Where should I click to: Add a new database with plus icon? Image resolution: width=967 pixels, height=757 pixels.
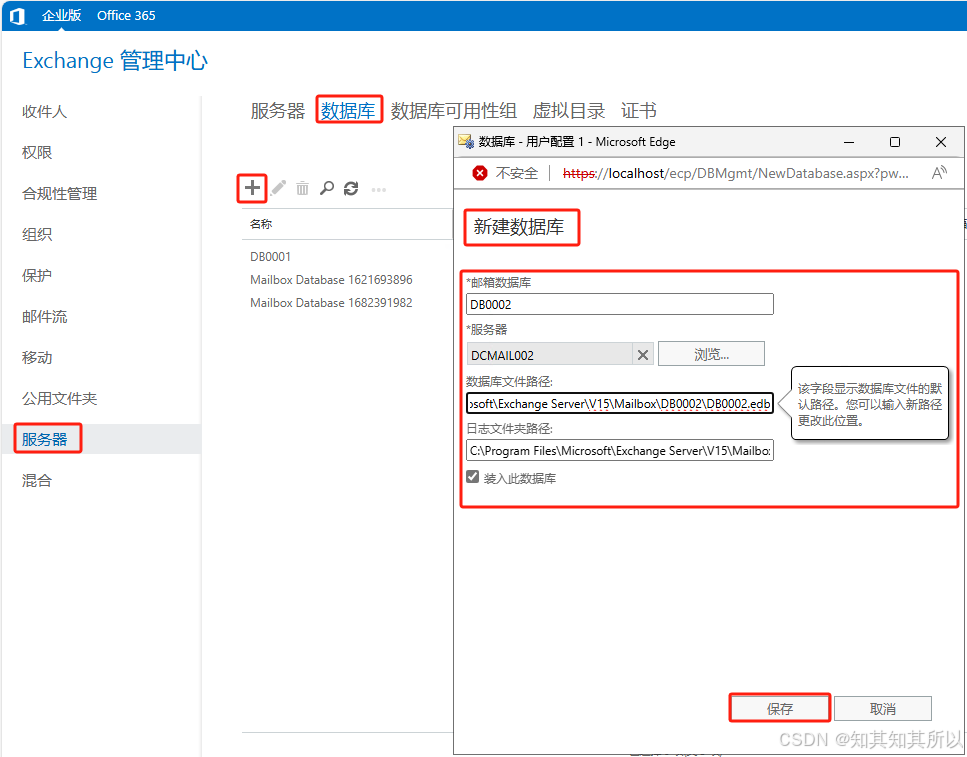252,188
